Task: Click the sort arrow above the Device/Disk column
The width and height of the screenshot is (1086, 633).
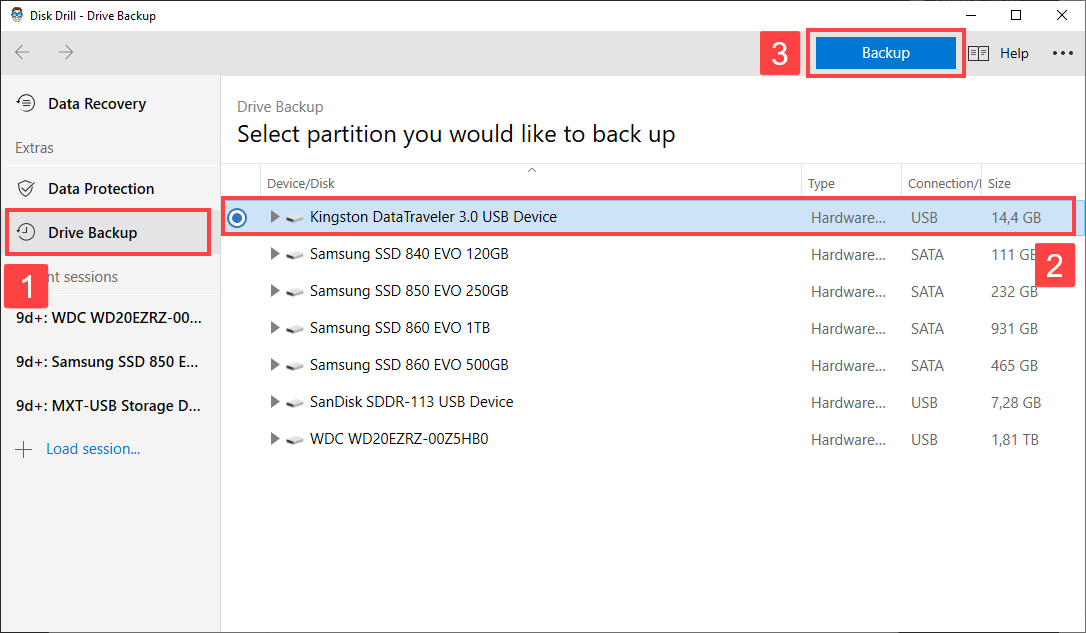Action: pyautogui.click(x=531, y=170)
